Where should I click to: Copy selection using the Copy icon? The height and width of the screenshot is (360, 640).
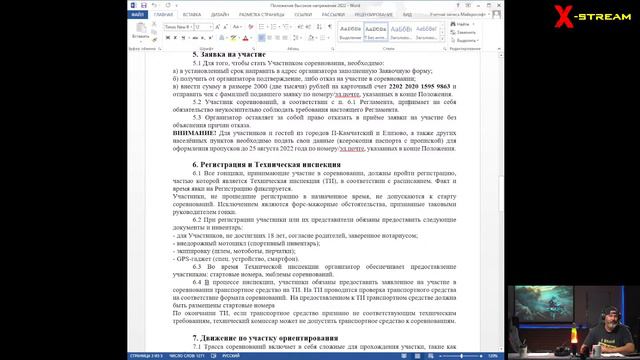pos(154,32)
